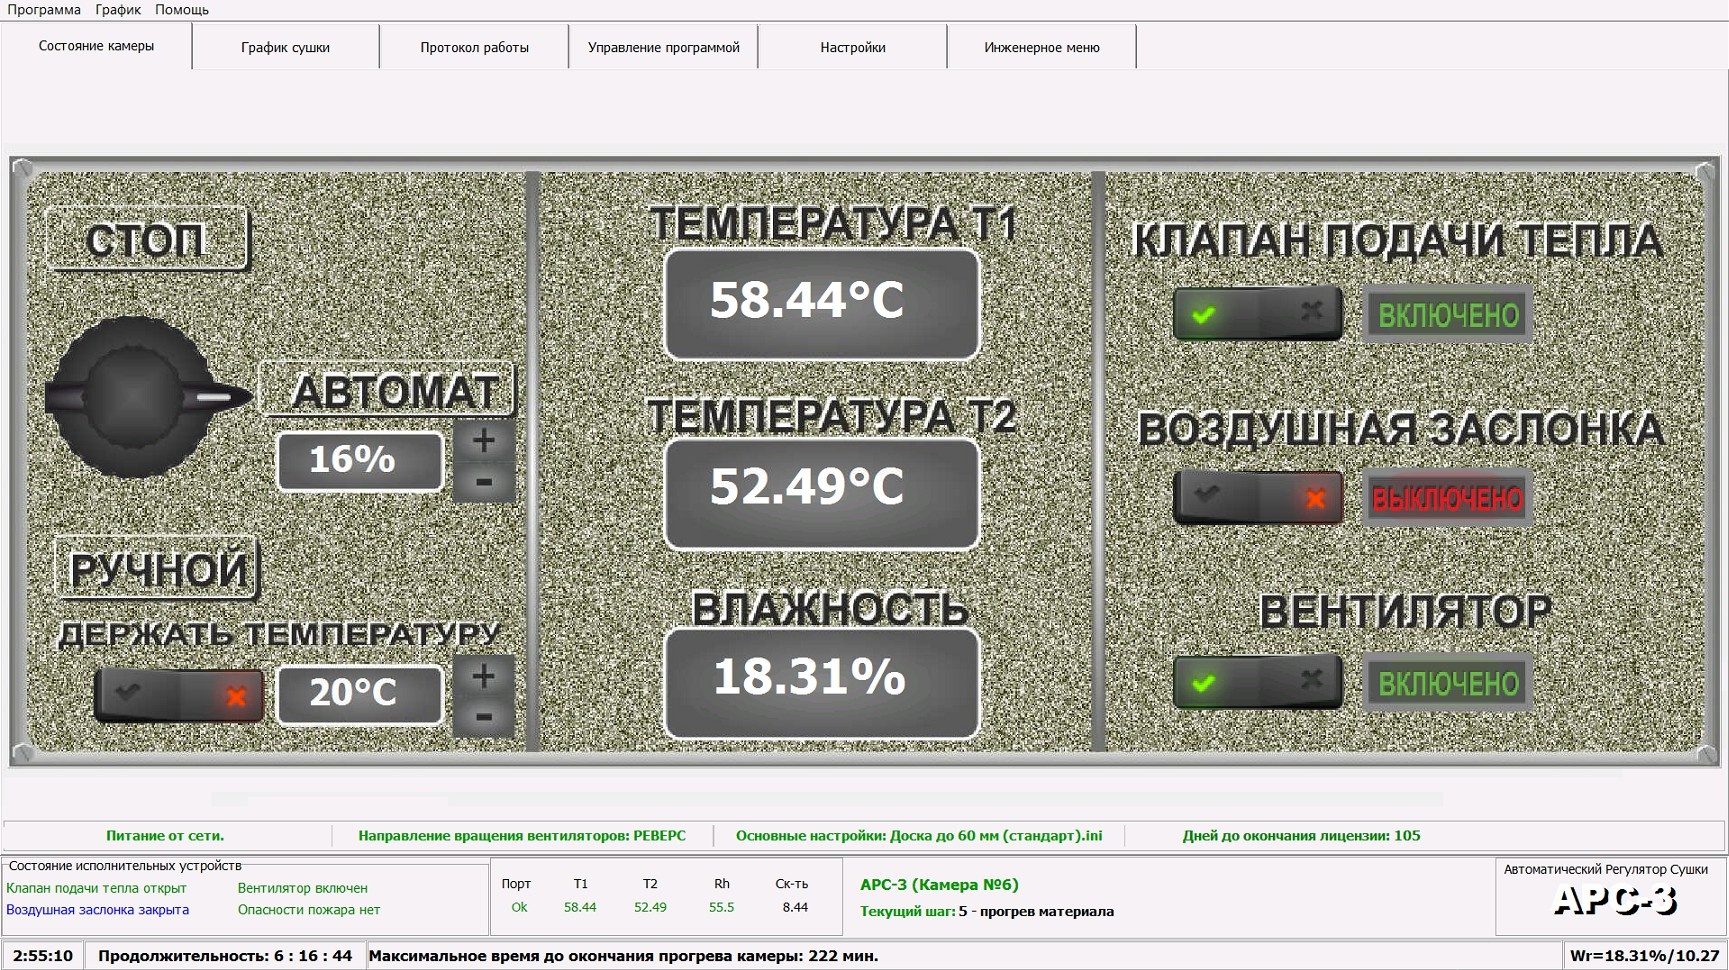Screen dimensions: 1729x970
Task: Click green checkmark on ventilator switch
Action: 1205,683
